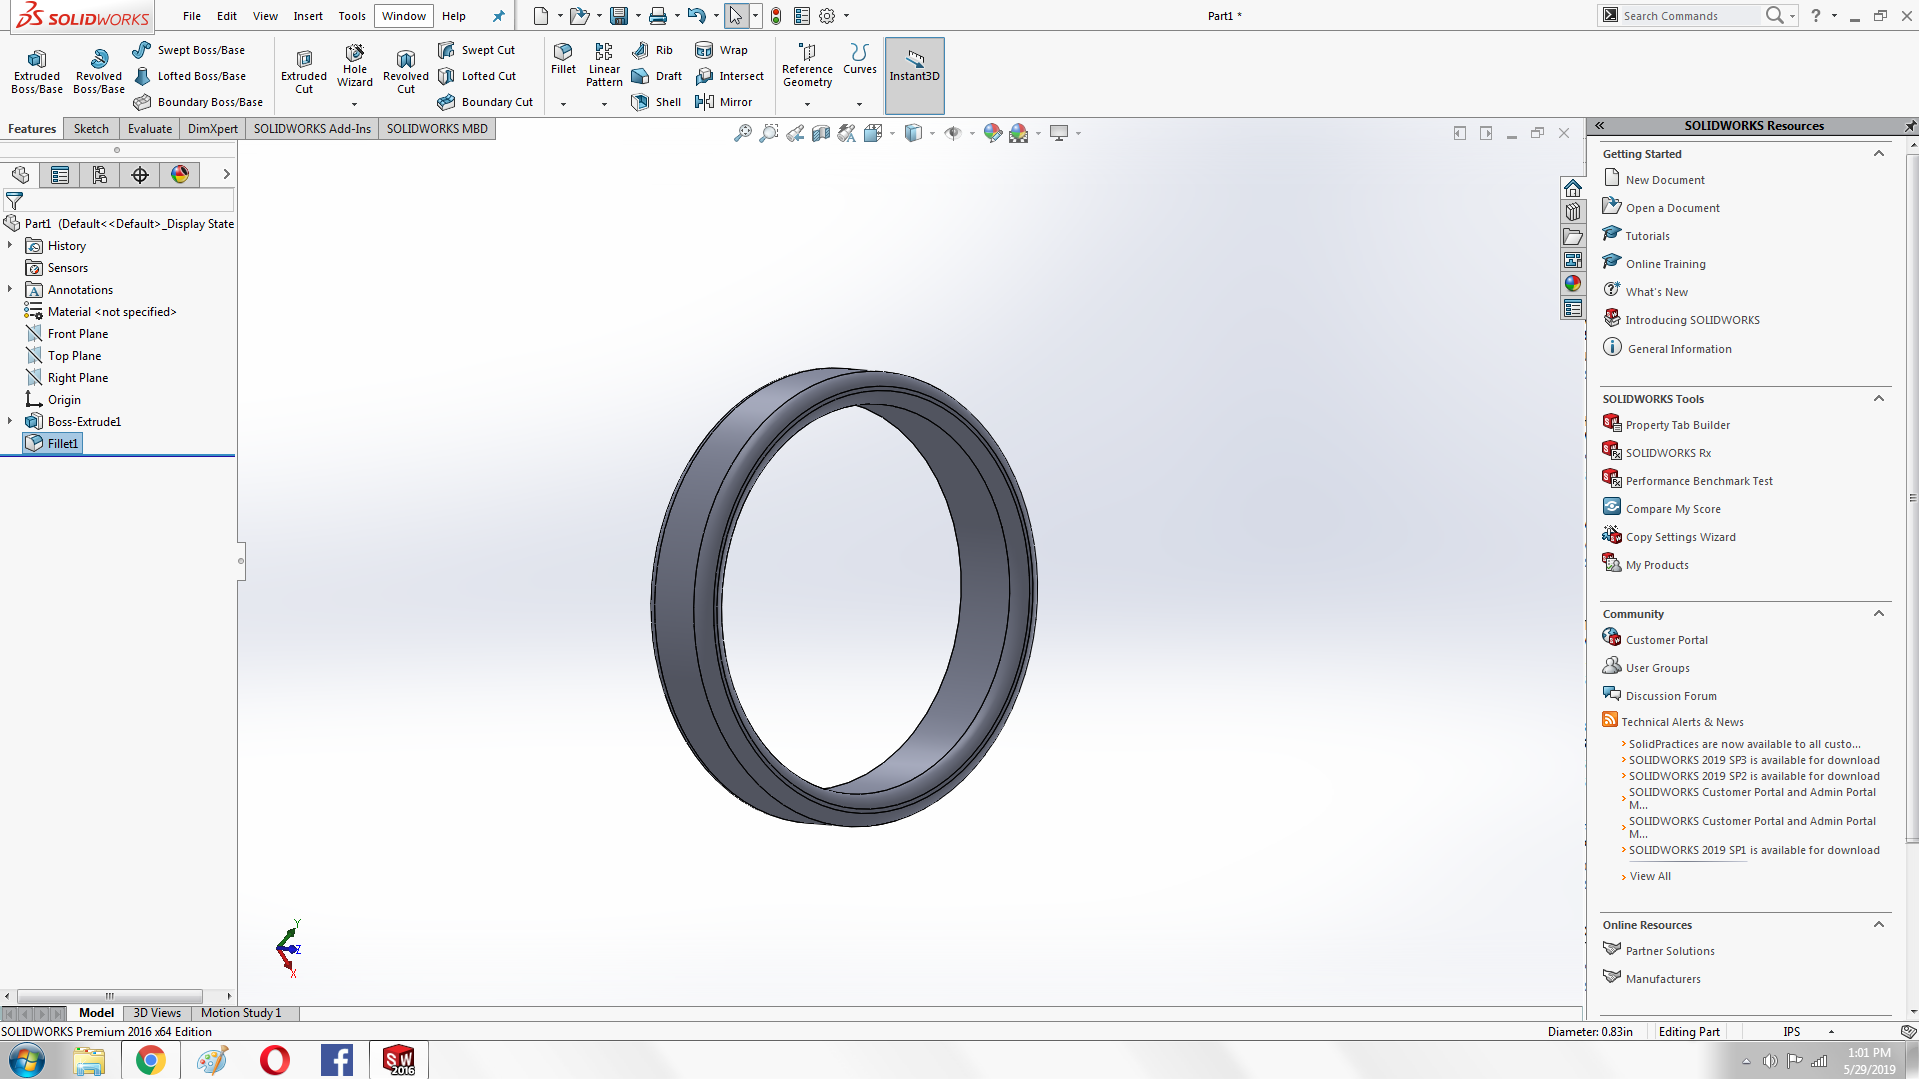Image resolution: width=1919 pixels, height=1079 pixels.
Task: Choose the Boundary Cut tool
Action: click(x=486, y=102)
